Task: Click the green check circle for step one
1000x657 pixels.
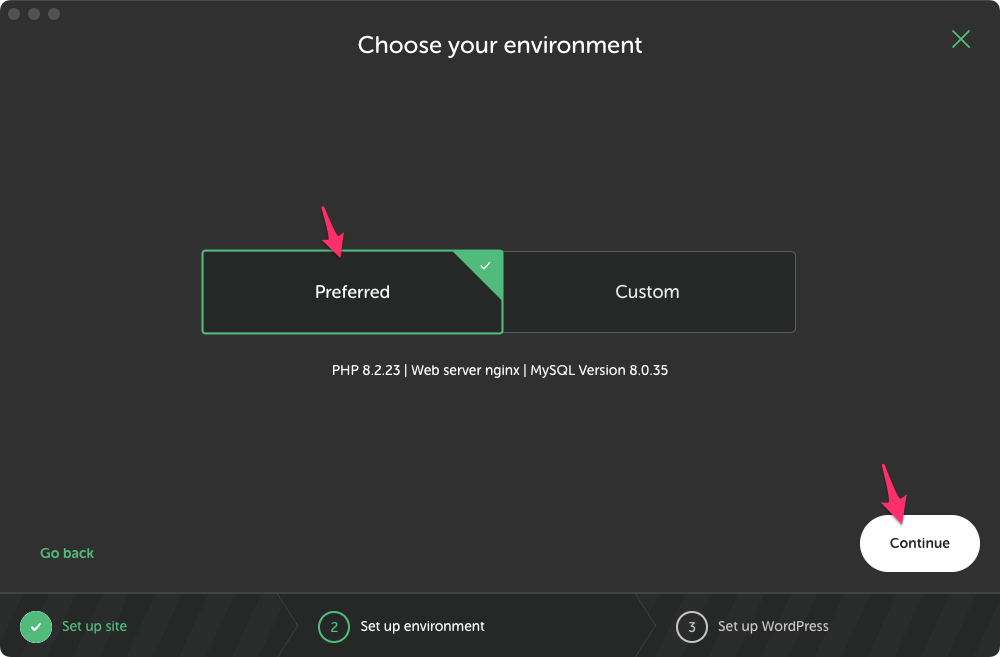Action: pos(36,626)
